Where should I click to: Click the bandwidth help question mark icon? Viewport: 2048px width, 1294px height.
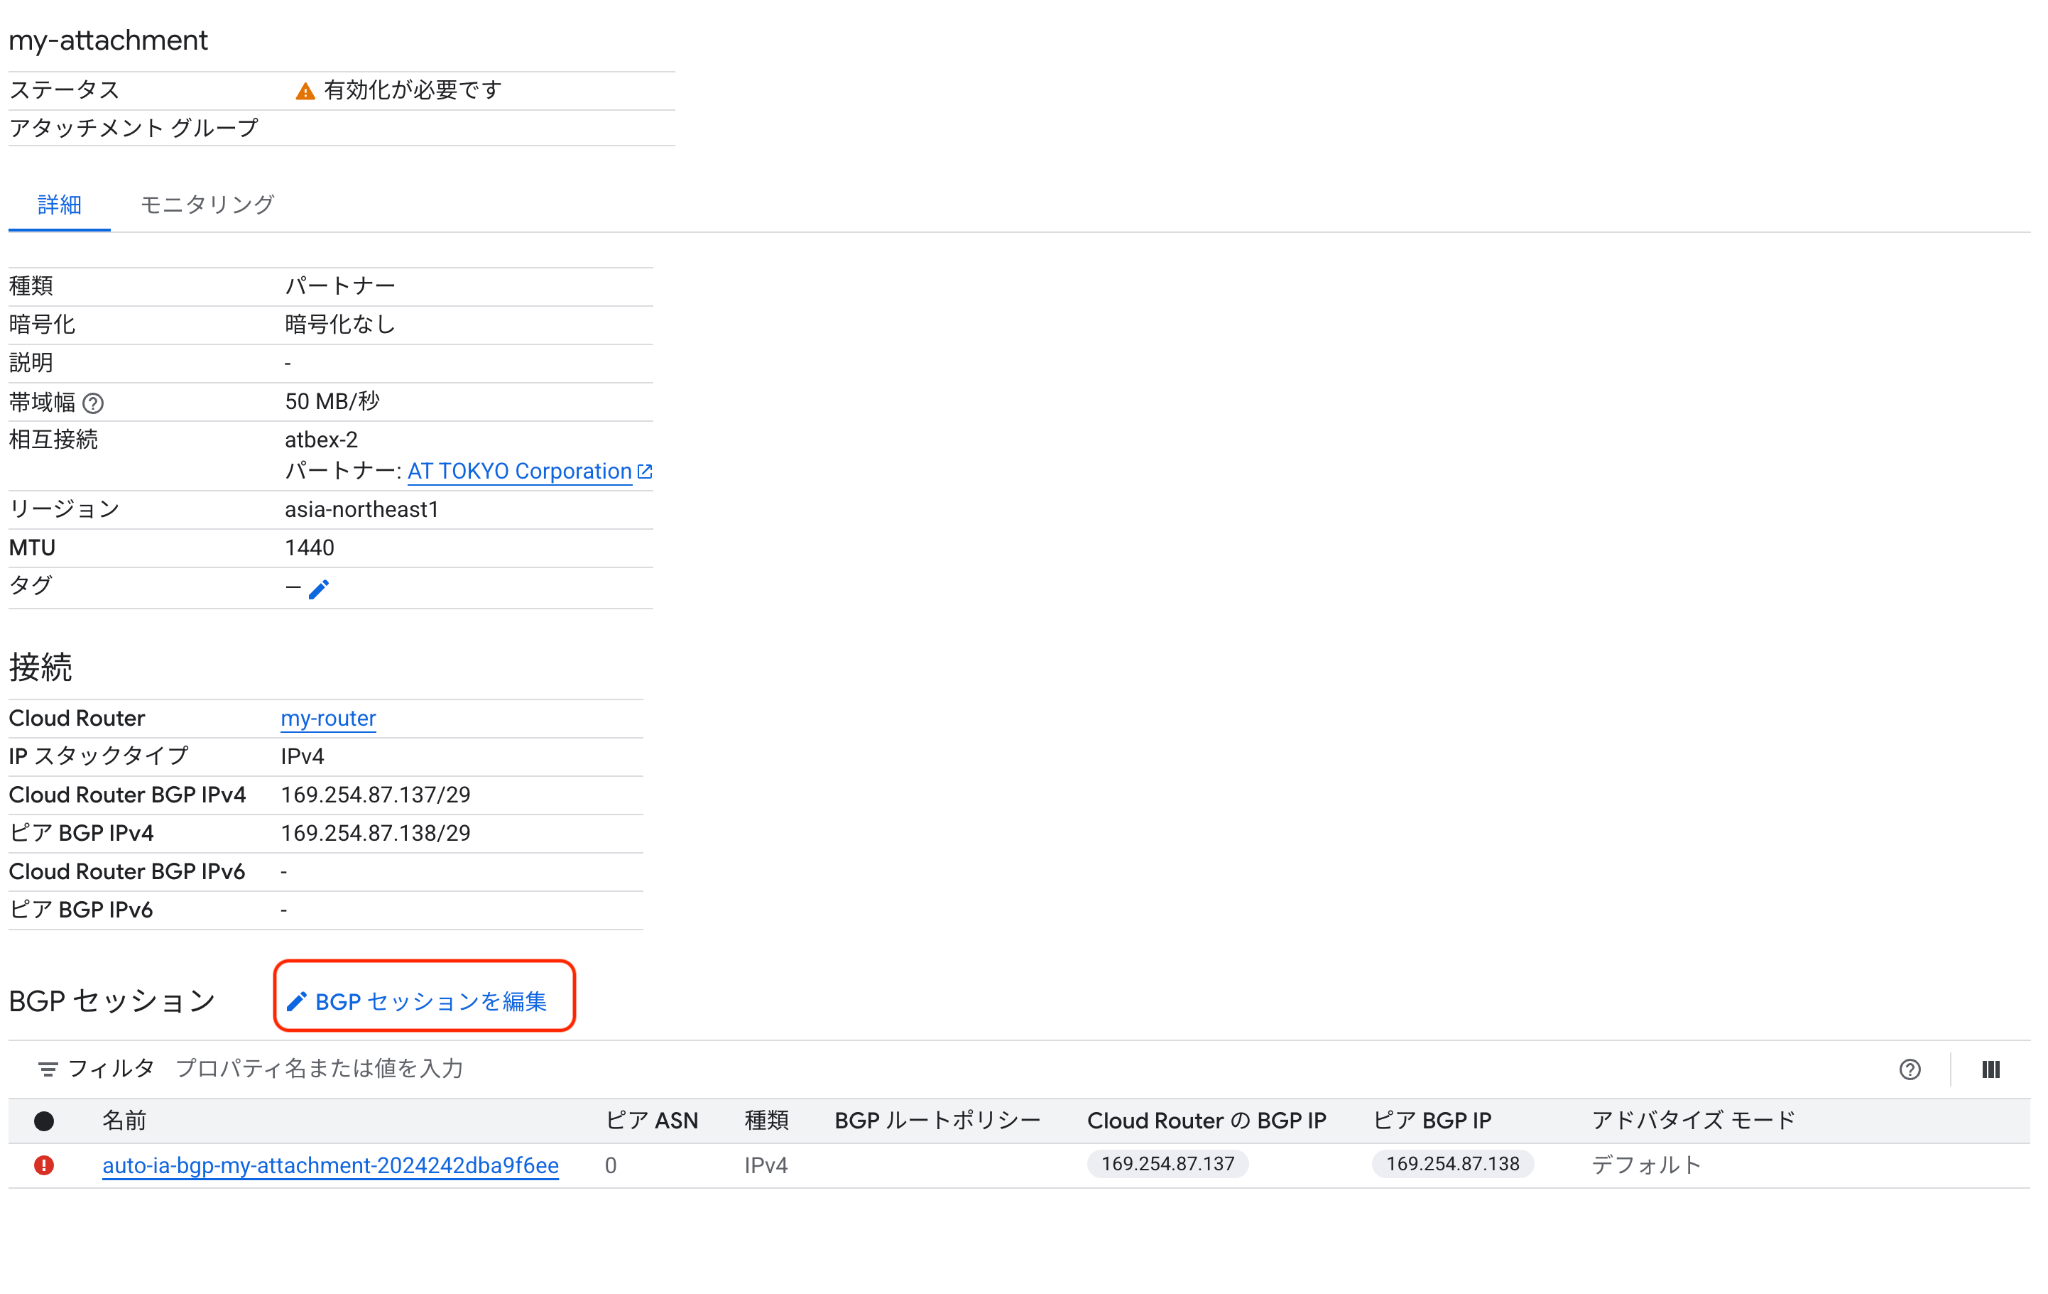[93, 403]
